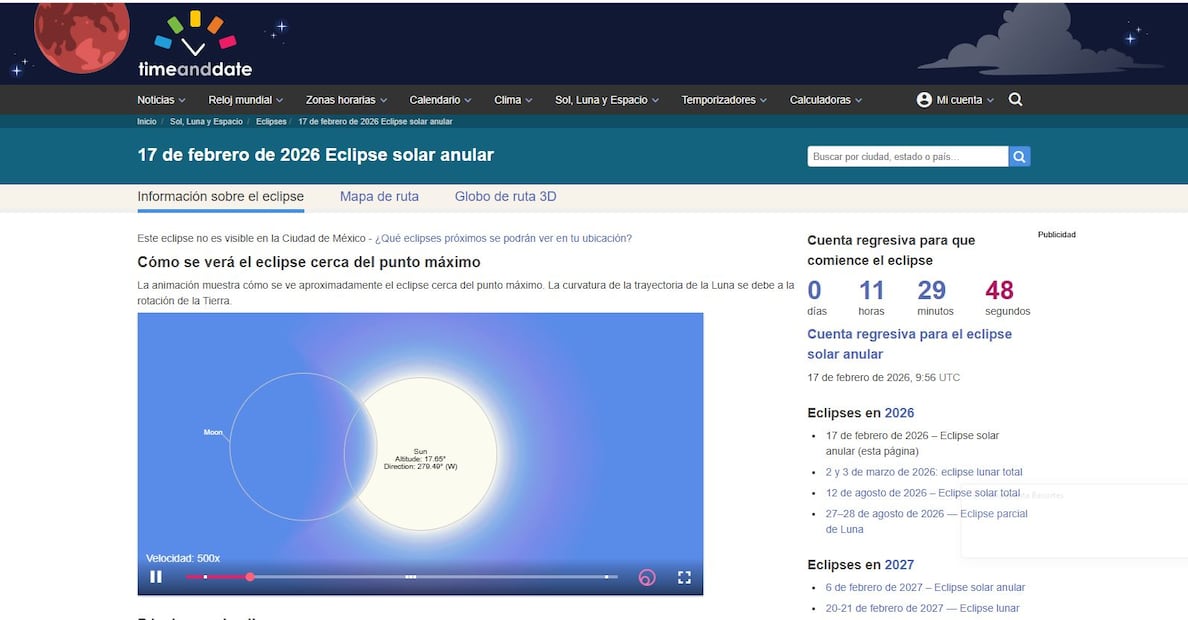Click the search button beside the city field
Viewport: 1188px width, 620px height.
tap(1019, 156)
